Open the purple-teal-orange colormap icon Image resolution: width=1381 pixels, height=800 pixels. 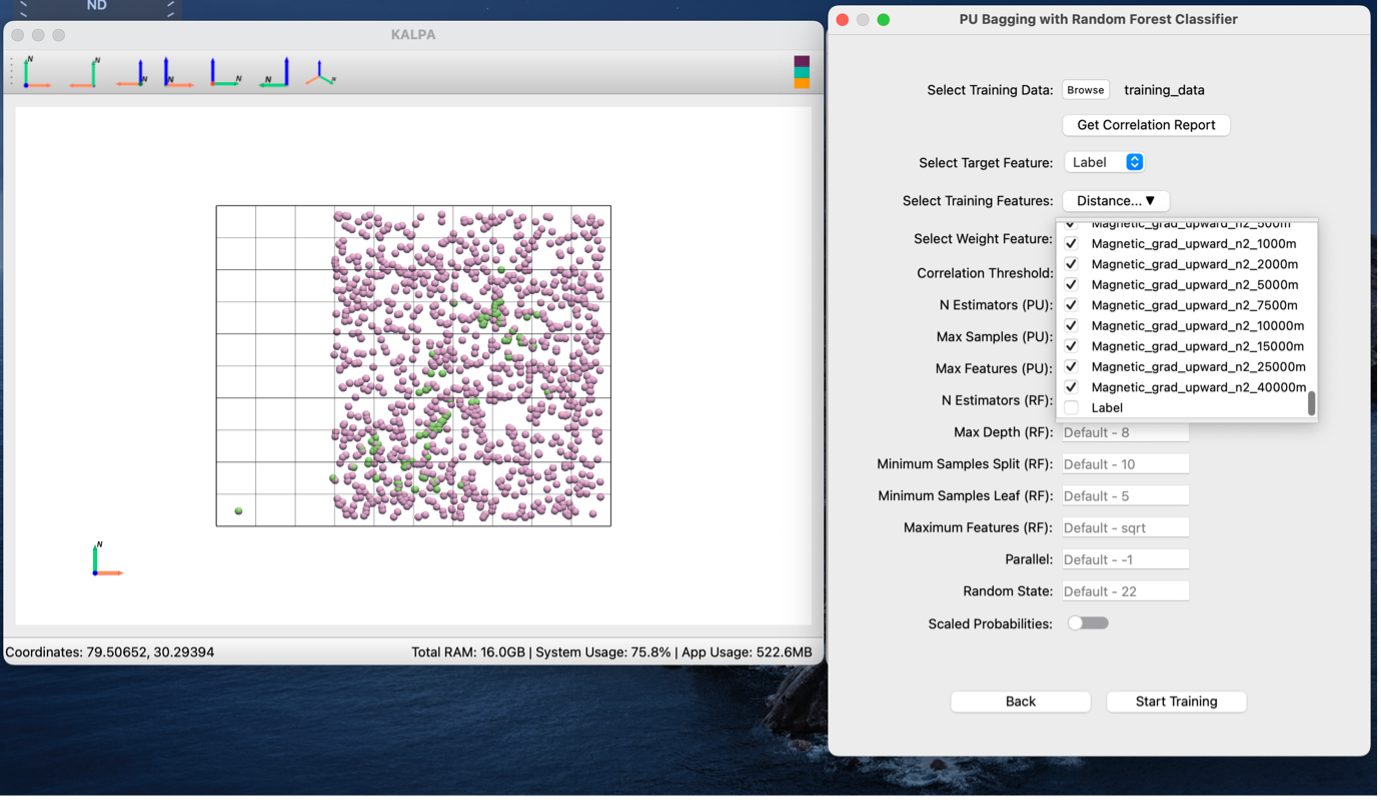click(802, 72)
